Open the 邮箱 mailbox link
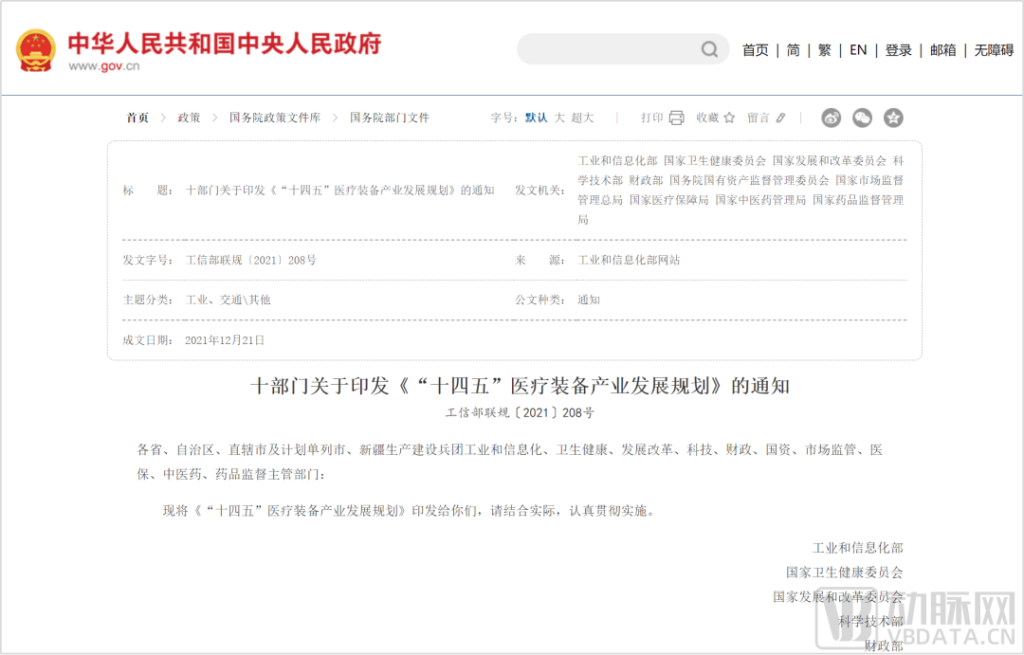This screenshot has height=655, width=1024. click(x=943, y=50)
